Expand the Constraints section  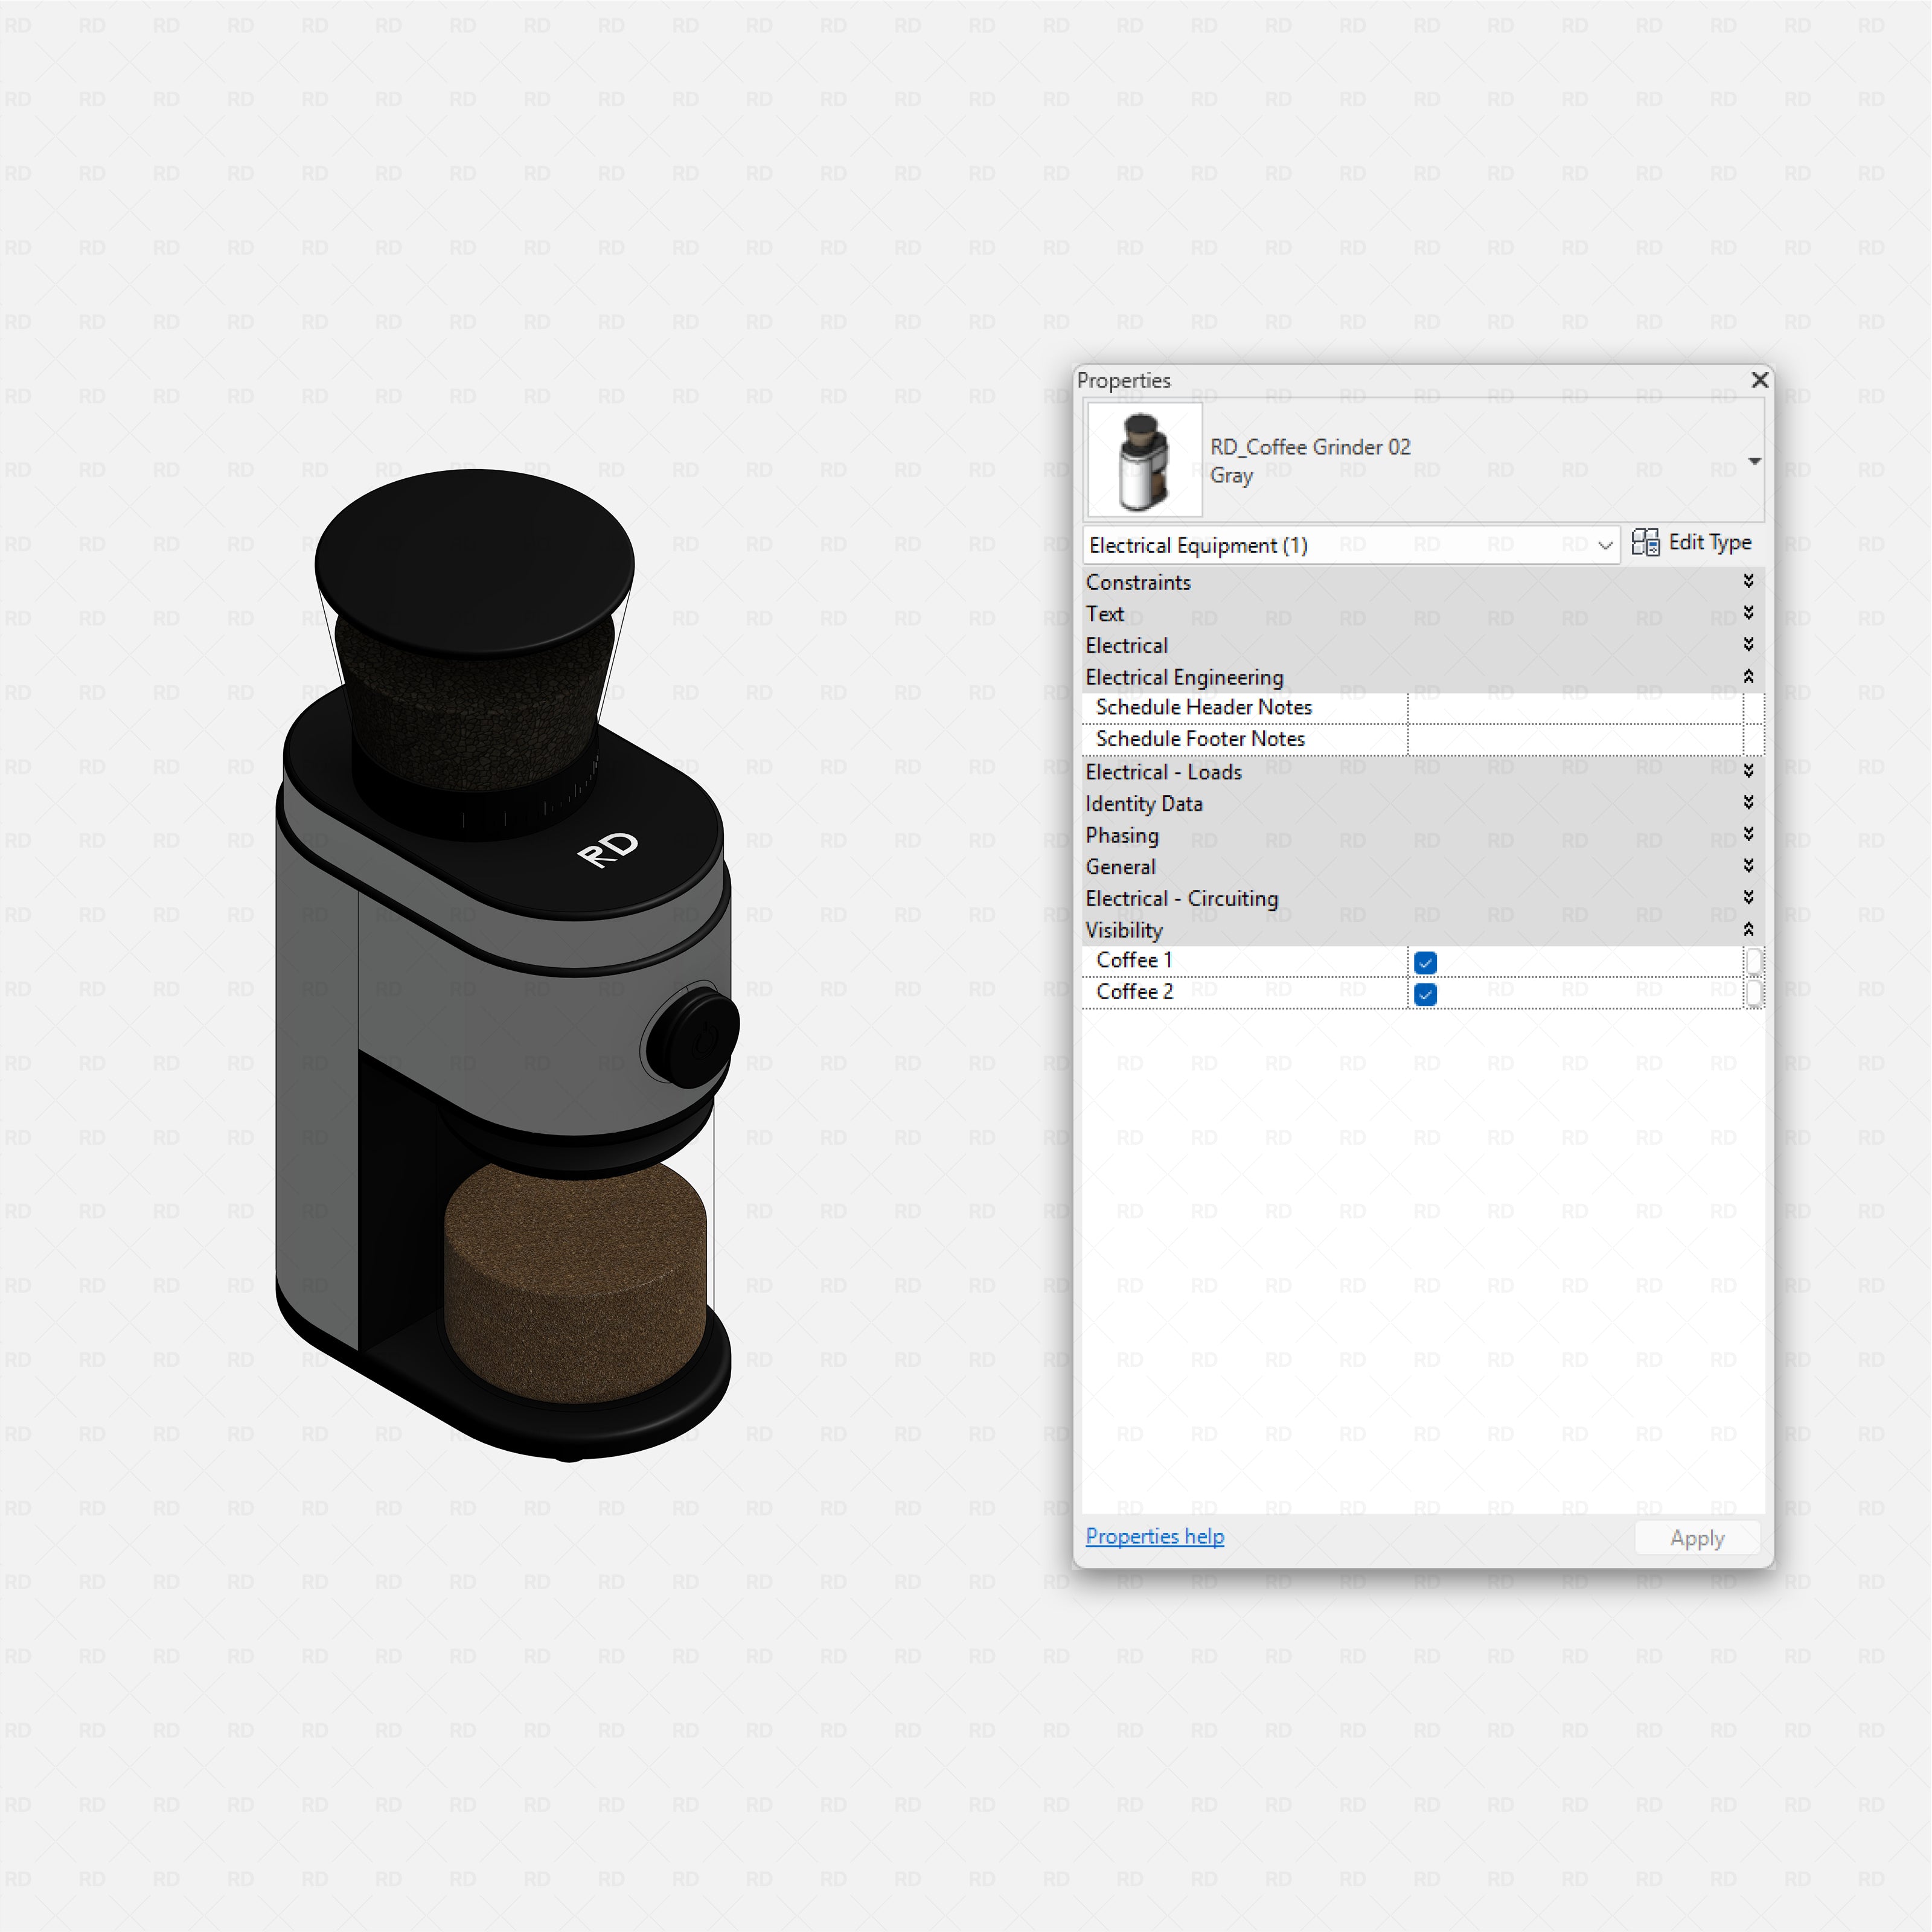[x=1749, y=581]
